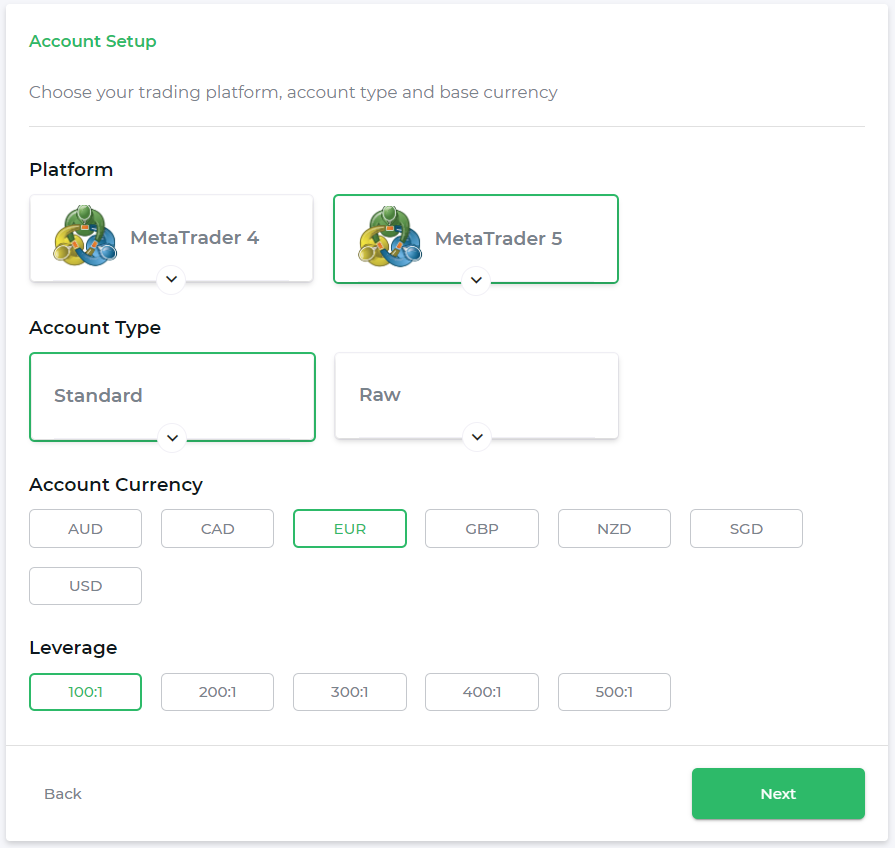This screenshot has width=895, height=848.
Task: Click the Leverage section label
Action: 73,648
